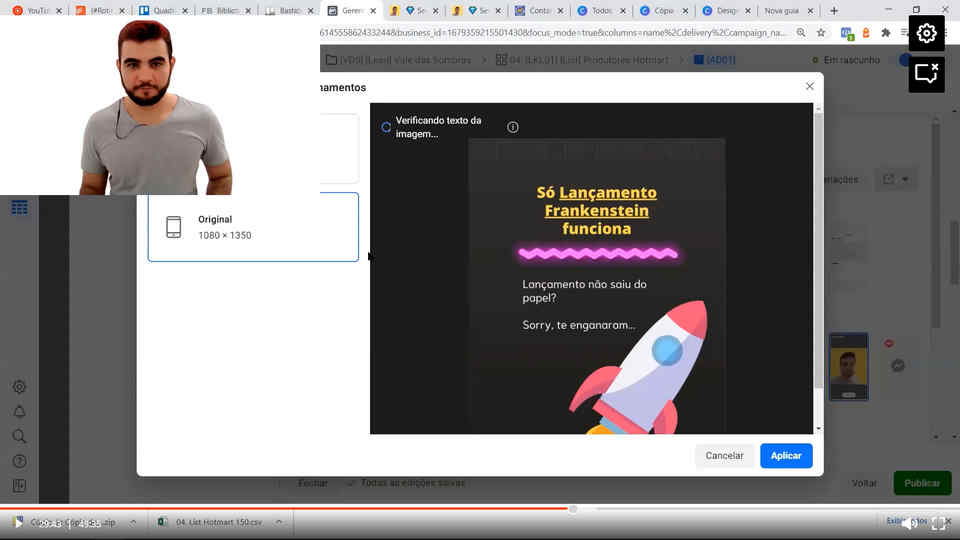Open the browser extensions puzzle icon
The width and height of the screenshot is (960, 540).
(885, 33)
